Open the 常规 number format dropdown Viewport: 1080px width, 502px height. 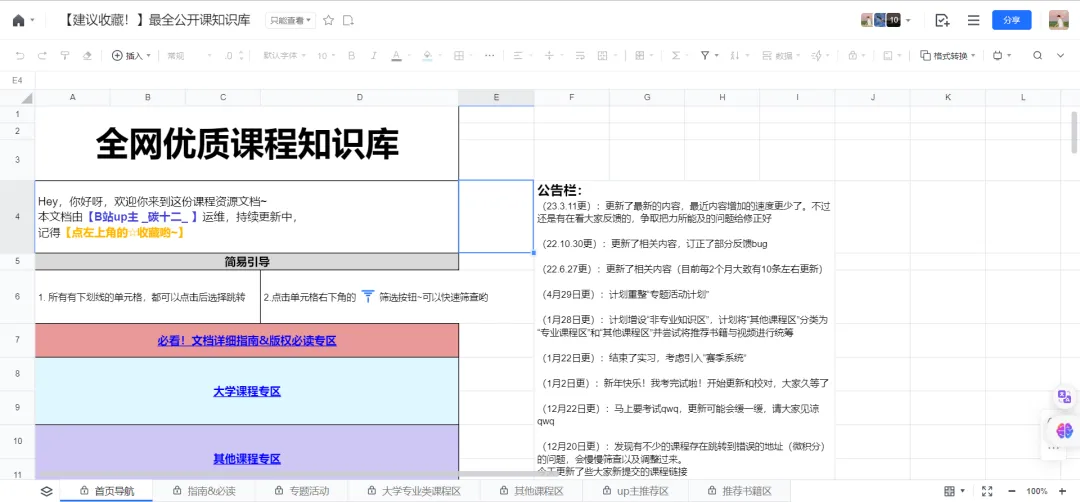189,56
